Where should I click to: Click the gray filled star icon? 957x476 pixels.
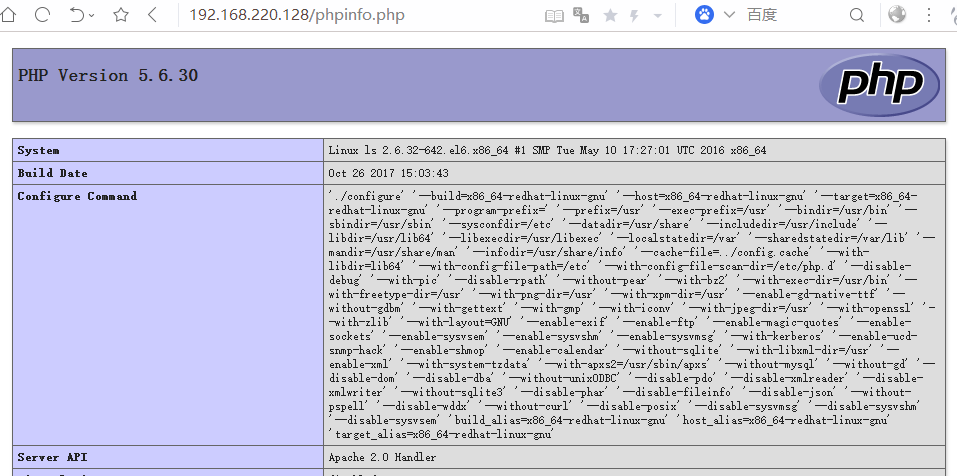point(610,15)
